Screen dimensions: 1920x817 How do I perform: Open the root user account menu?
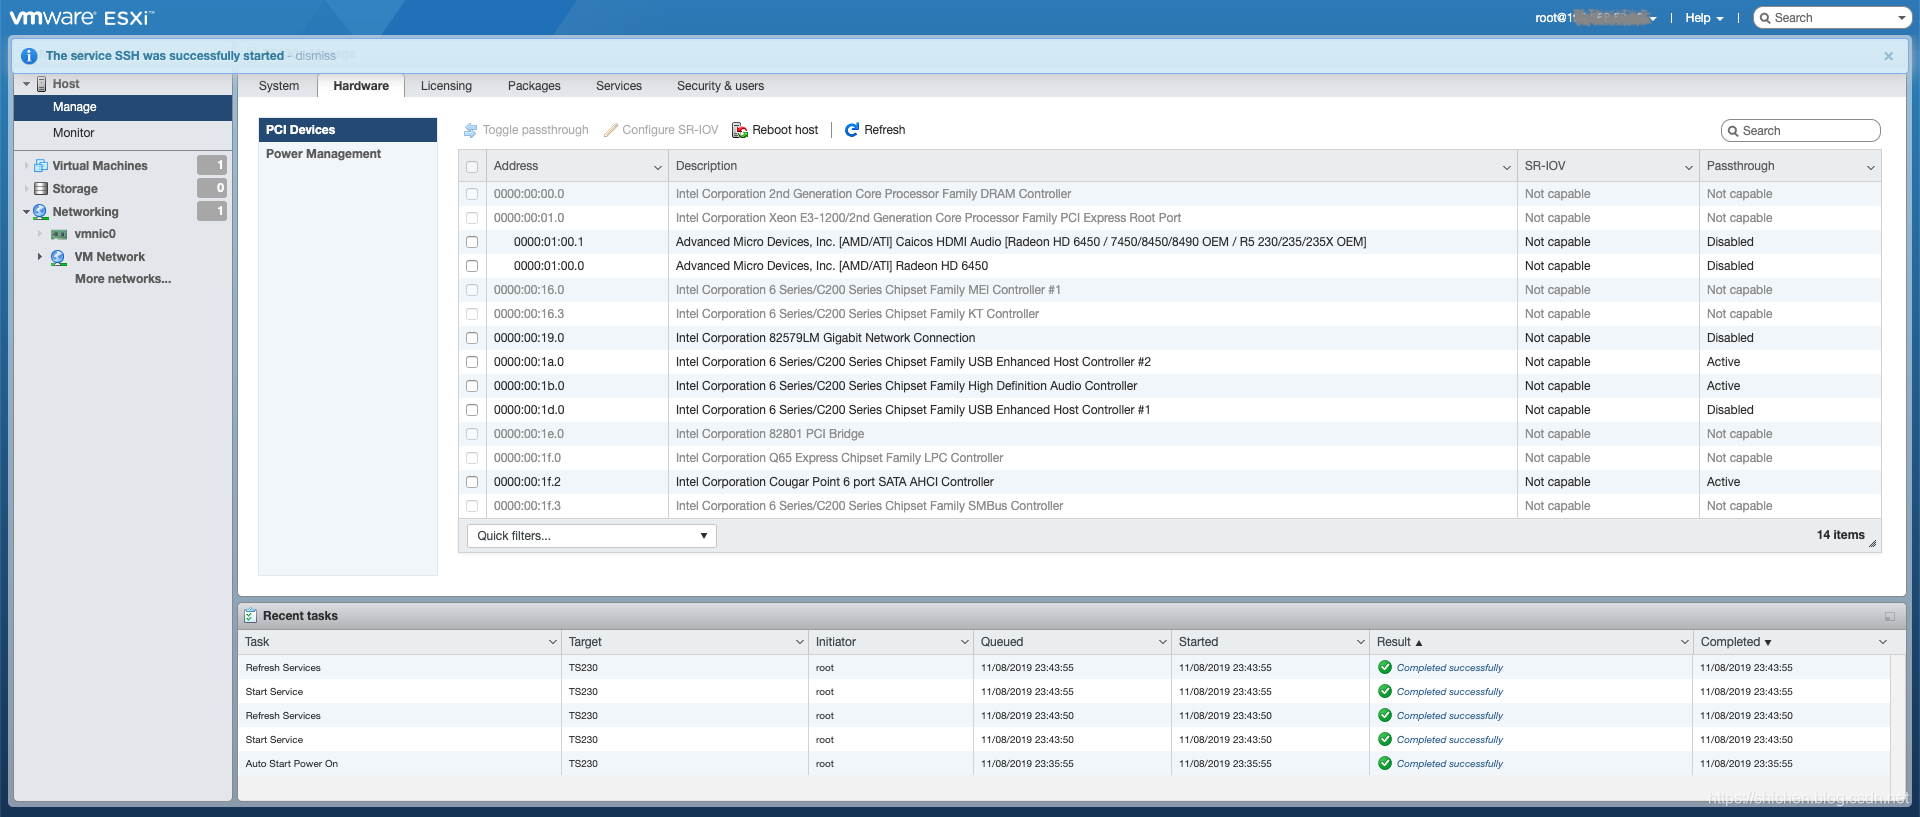(1596, 18)
